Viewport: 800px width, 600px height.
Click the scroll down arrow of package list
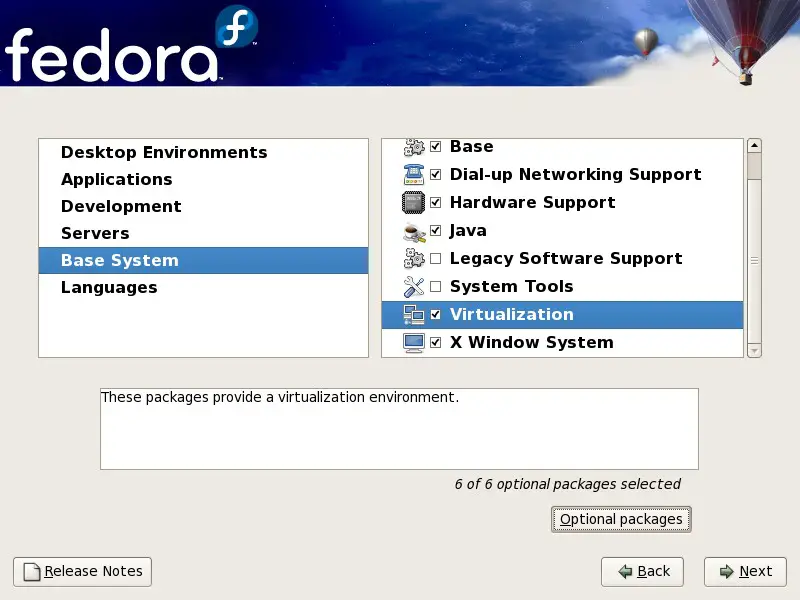tap(754, 351)
